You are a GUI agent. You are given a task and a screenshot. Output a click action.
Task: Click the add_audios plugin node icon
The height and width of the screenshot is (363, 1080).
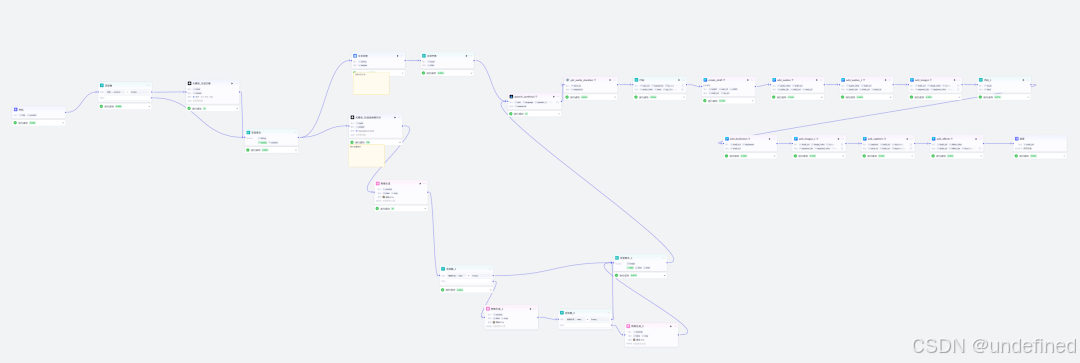[775, 80]
